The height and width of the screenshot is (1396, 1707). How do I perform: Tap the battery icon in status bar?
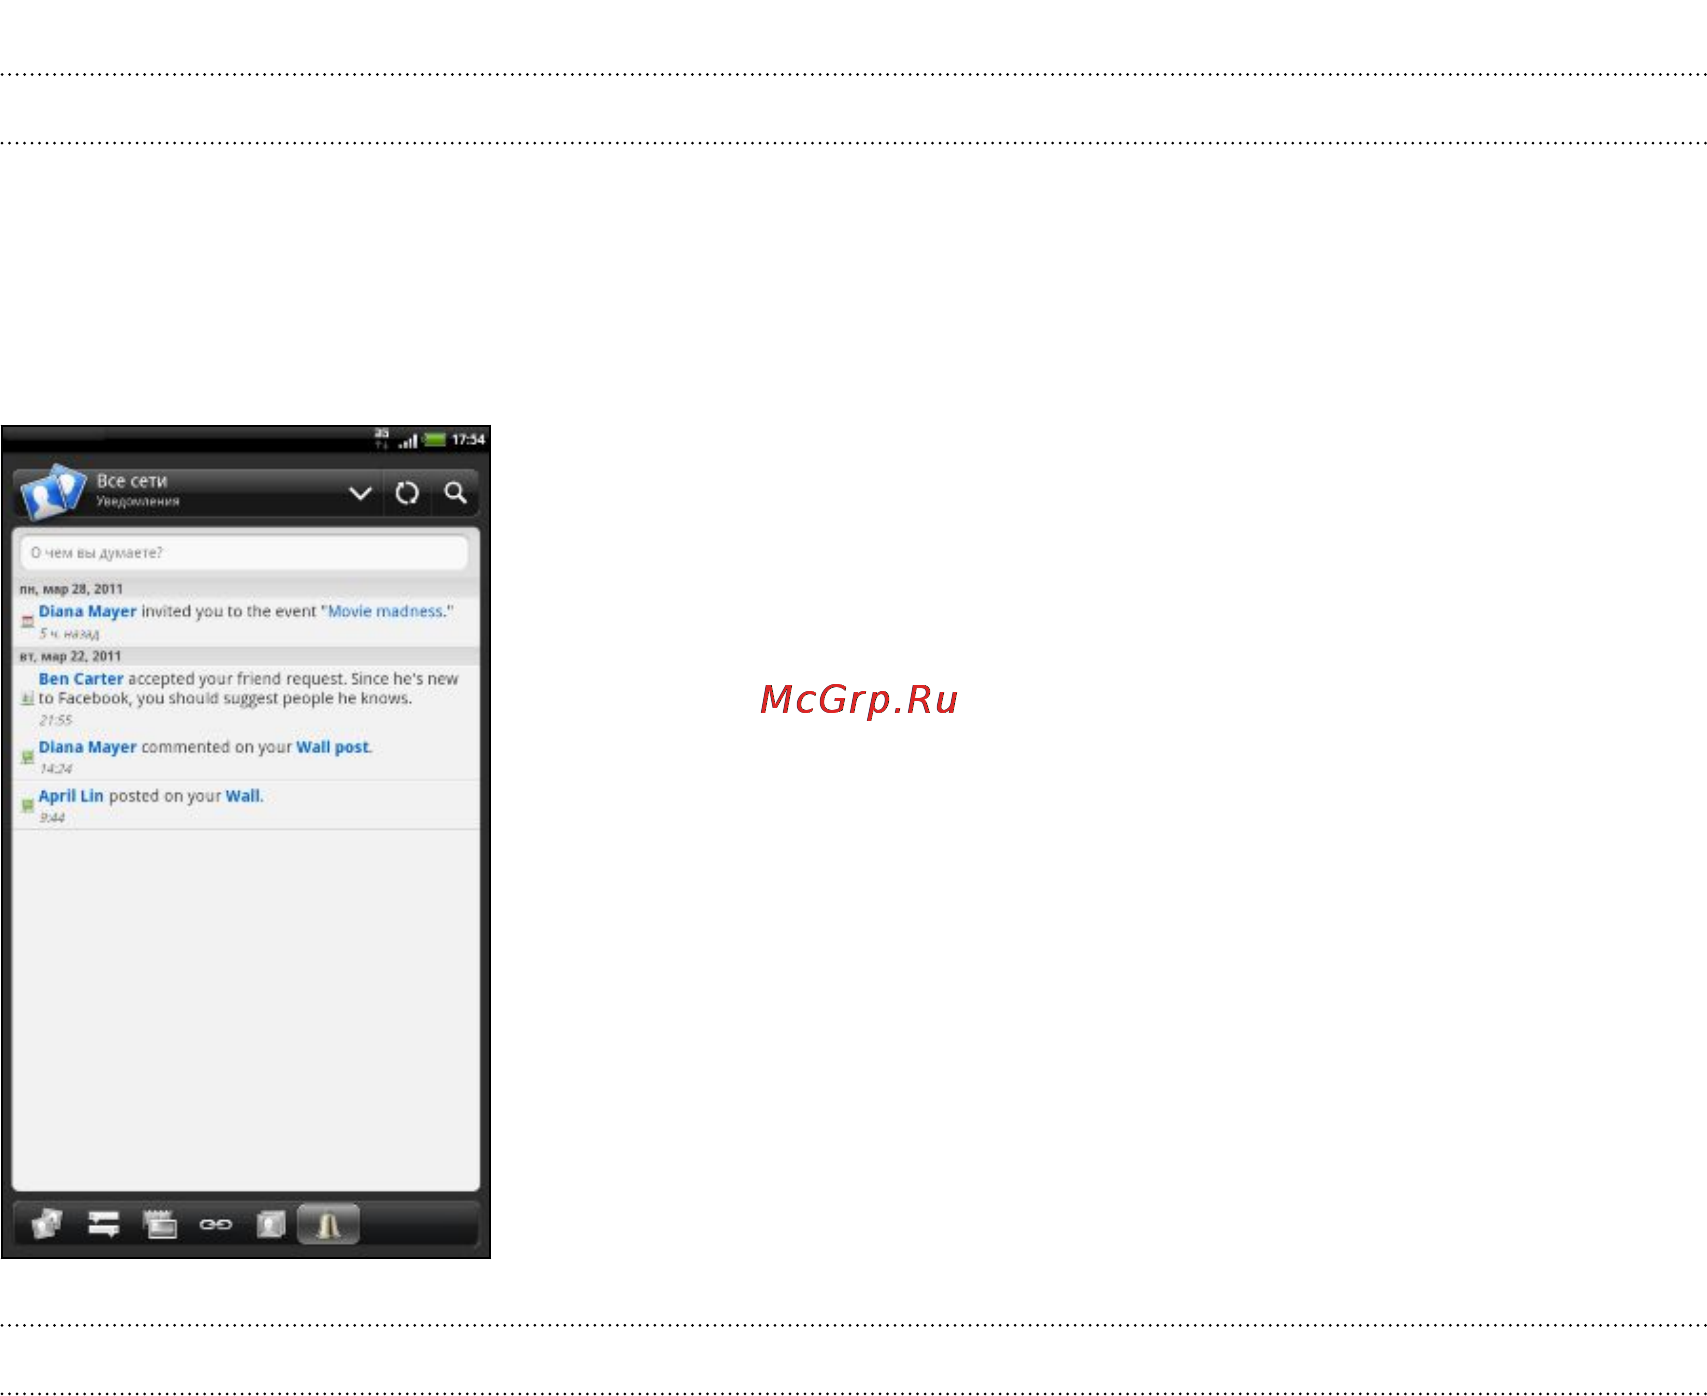pyautogui.click(x=435, y=439)
